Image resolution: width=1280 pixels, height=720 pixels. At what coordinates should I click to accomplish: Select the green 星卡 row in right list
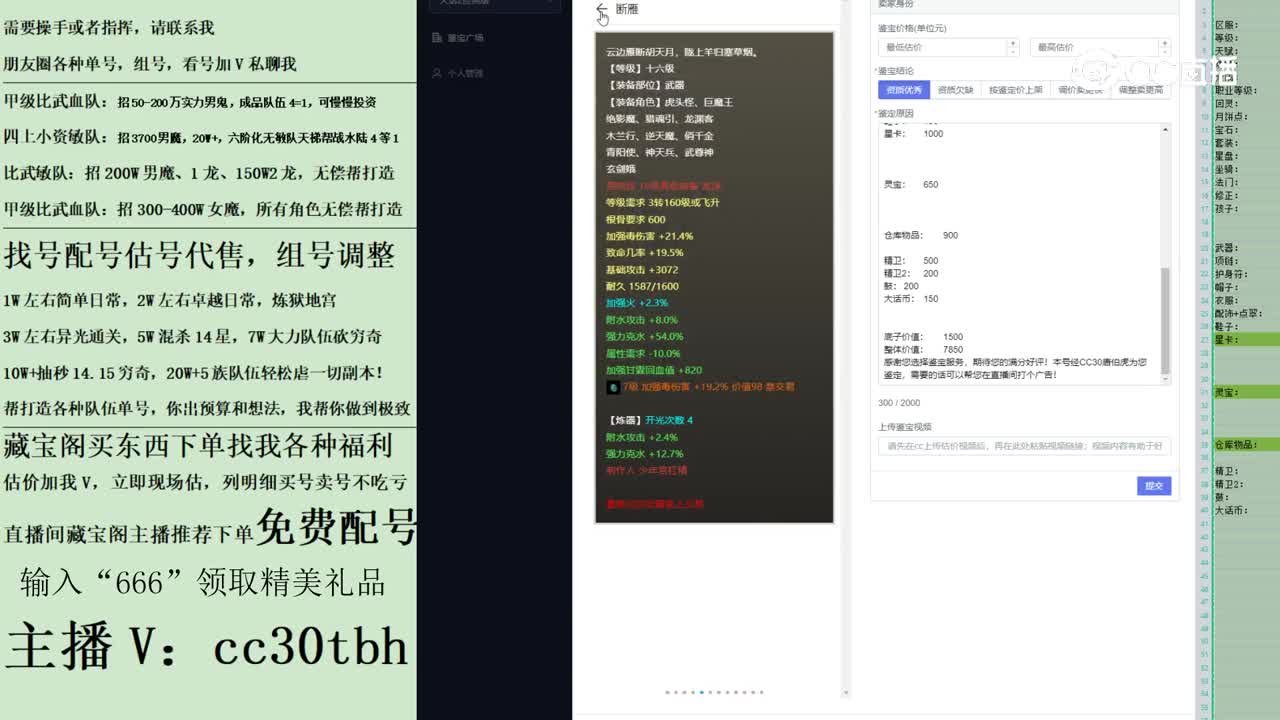(x=1246, y=340)
